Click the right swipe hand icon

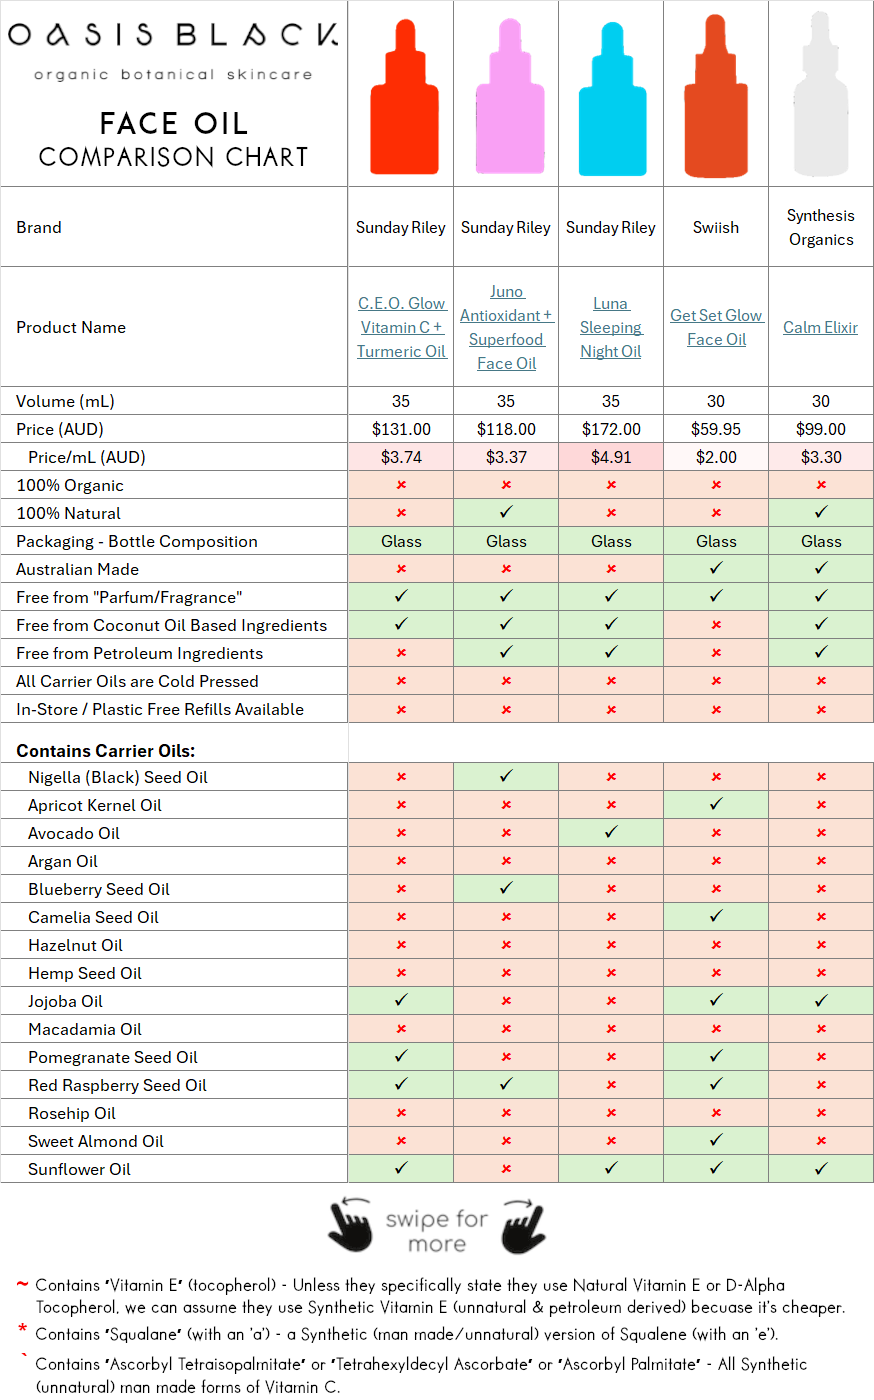coord(523,1225)
